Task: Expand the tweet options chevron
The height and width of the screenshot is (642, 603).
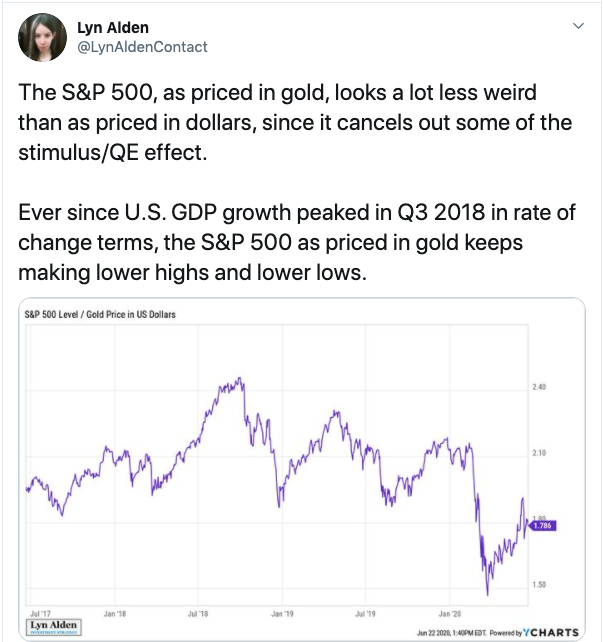Action: pos(577,27)
